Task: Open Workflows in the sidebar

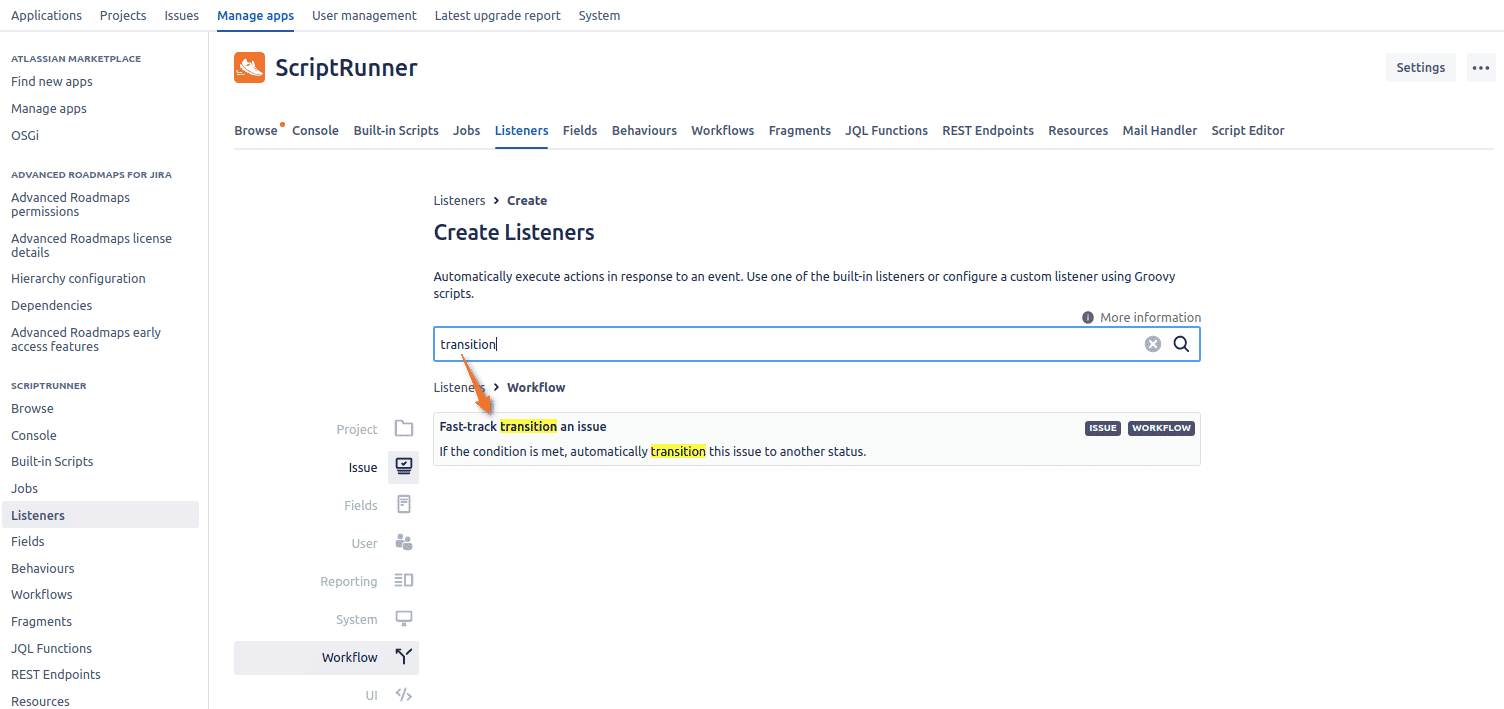Action: 42,595
